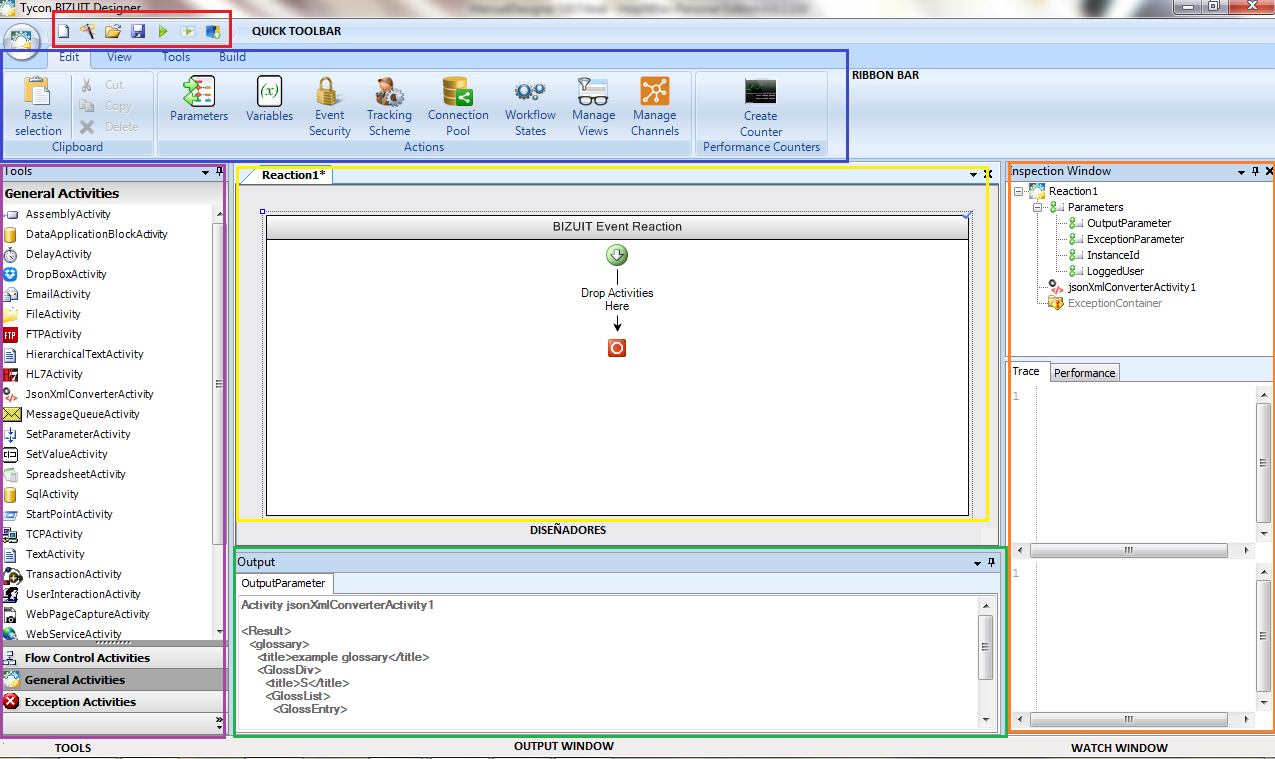Image resolution: width=1275 pixels, height=759 pixels.
Task: Open the Inspection Window dropdown arrow
Action: (x=1241, y=172)
